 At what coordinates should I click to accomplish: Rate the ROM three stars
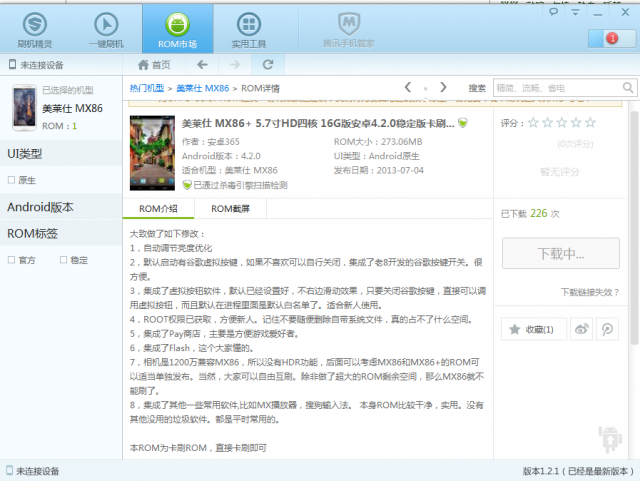point(562,122)
